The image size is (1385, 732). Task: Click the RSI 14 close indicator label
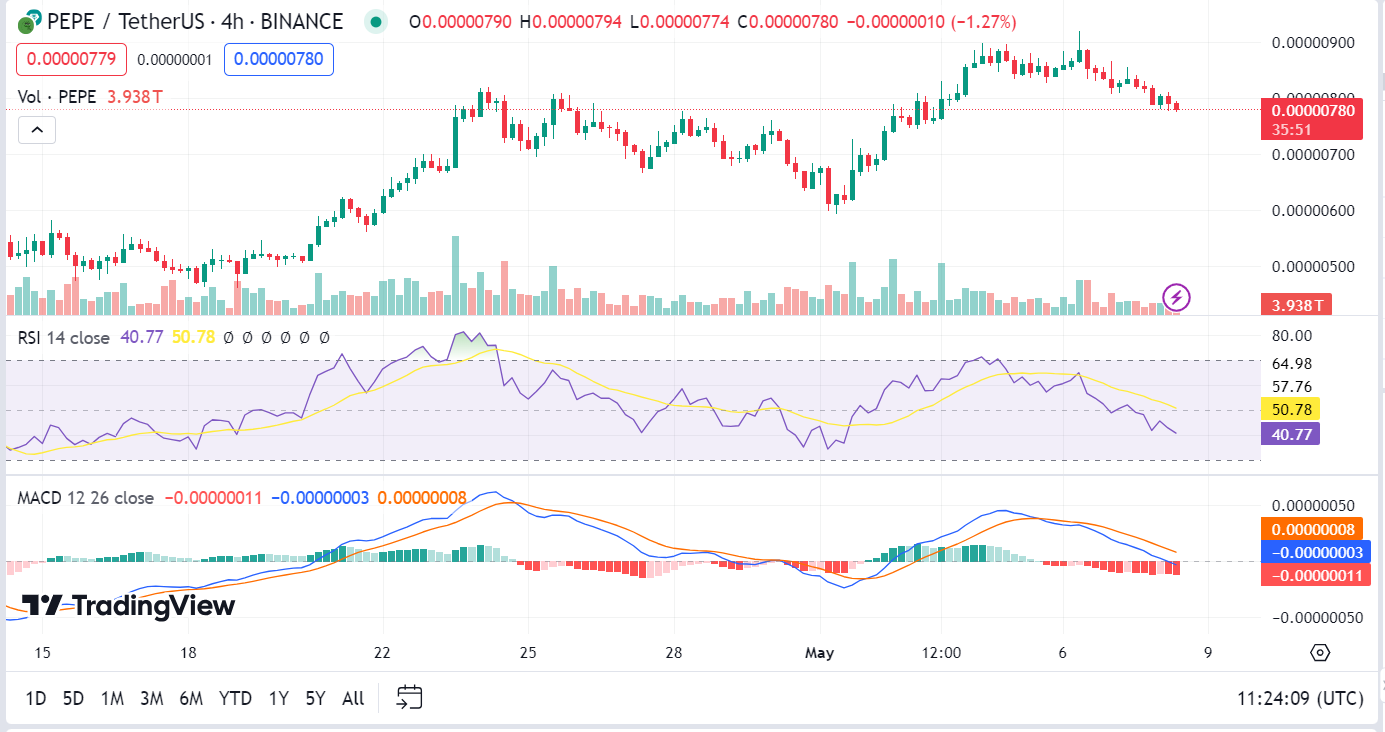pos(64,338)
